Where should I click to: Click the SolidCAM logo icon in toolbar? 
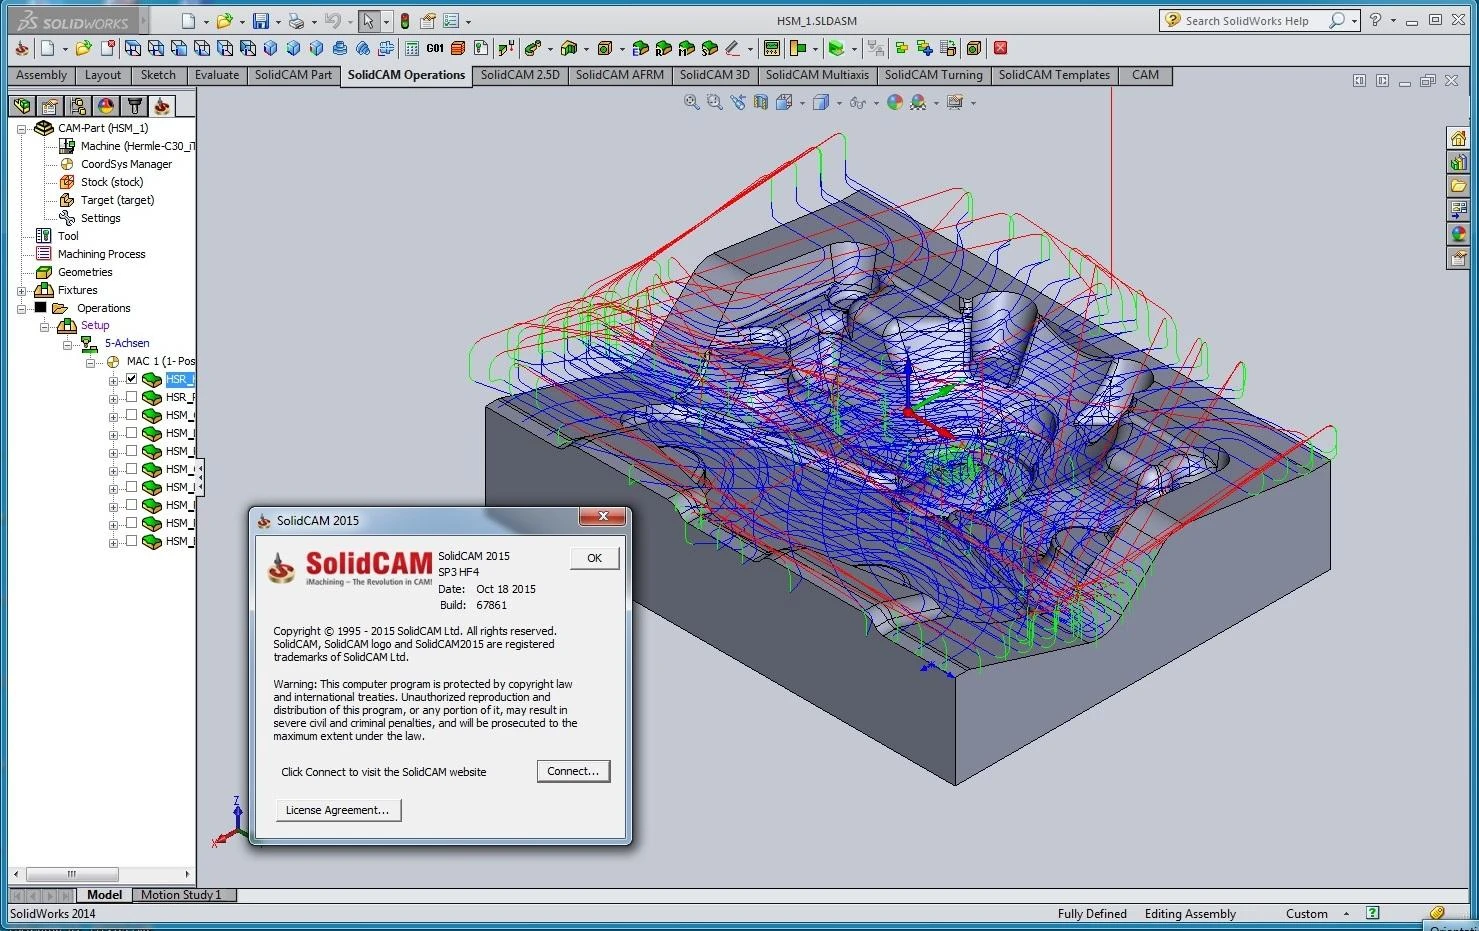[22, 48]
